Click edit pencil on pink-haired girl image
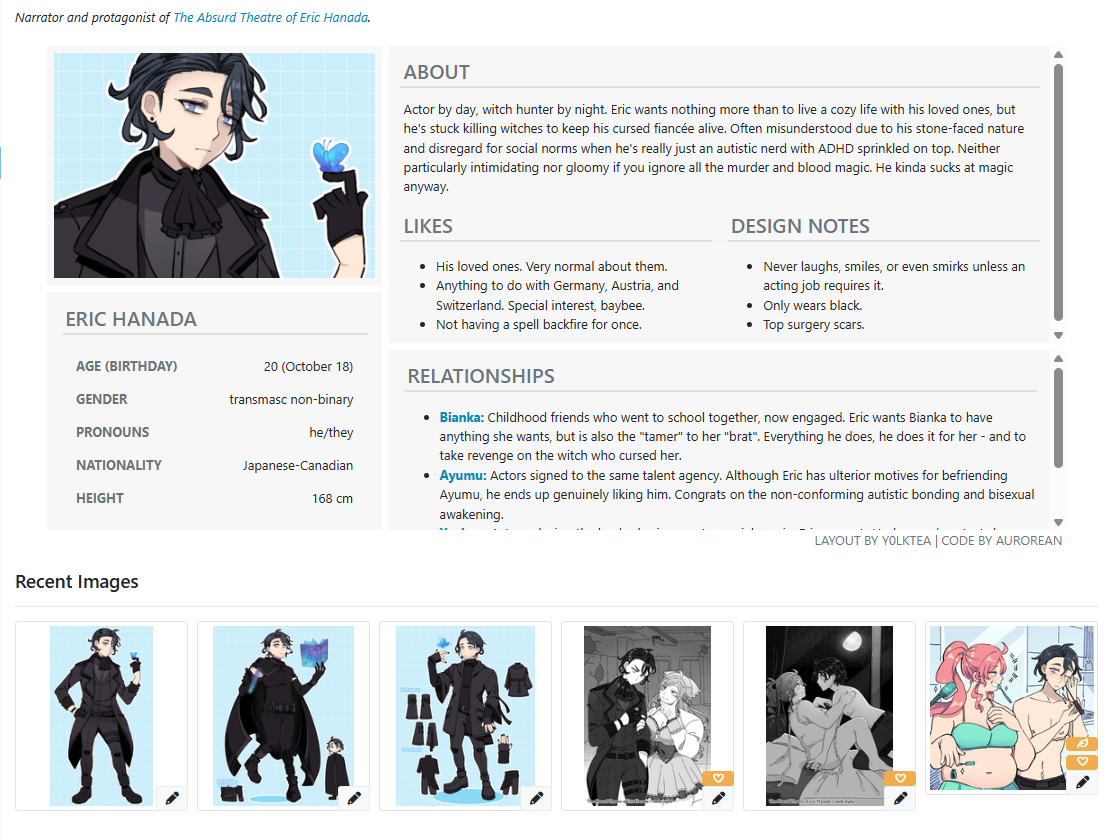The image size is (1106, 840). [1082, 781]
